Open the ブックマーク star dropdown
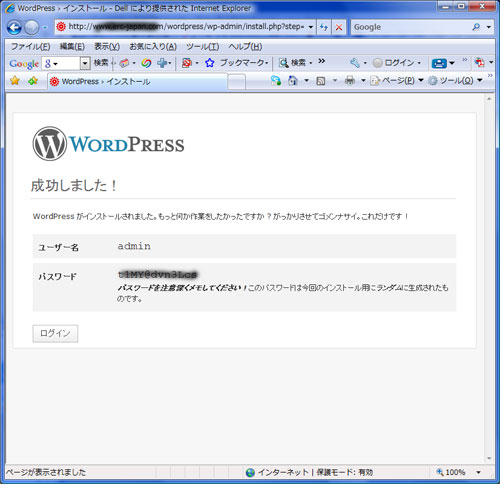 [x=237, y=63]
